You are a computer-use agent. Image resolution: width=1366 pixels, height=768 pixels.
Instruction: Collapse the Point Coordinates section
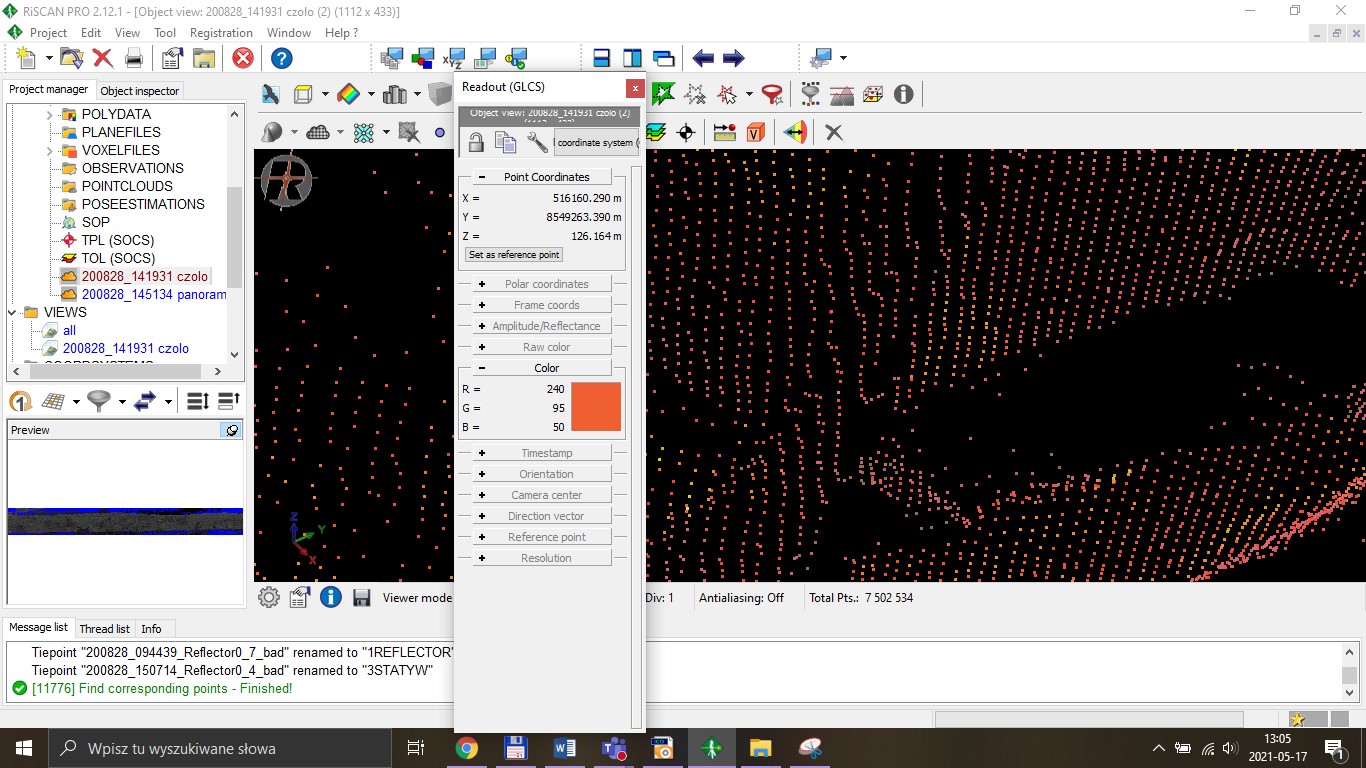click(x=482, y=177)
